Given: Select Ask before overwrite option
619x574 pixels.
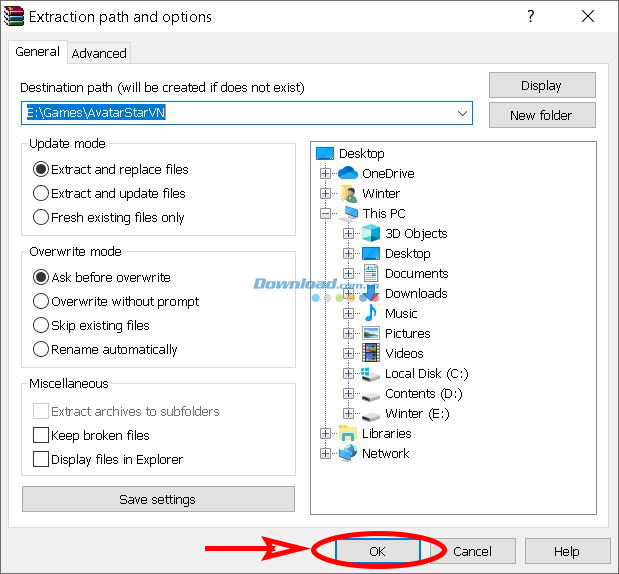Looking at the screenshot, I should point(101,278).
